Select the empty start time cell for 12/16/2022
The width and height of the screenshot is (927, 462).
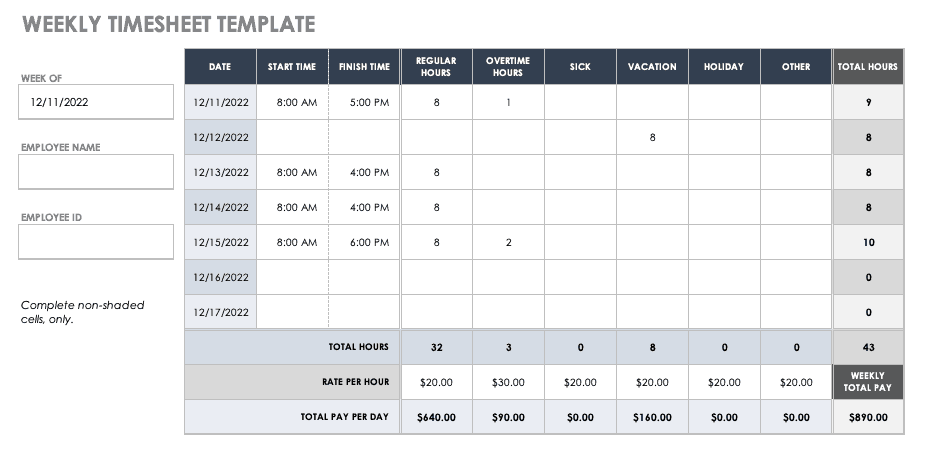[x=292, y=277]
